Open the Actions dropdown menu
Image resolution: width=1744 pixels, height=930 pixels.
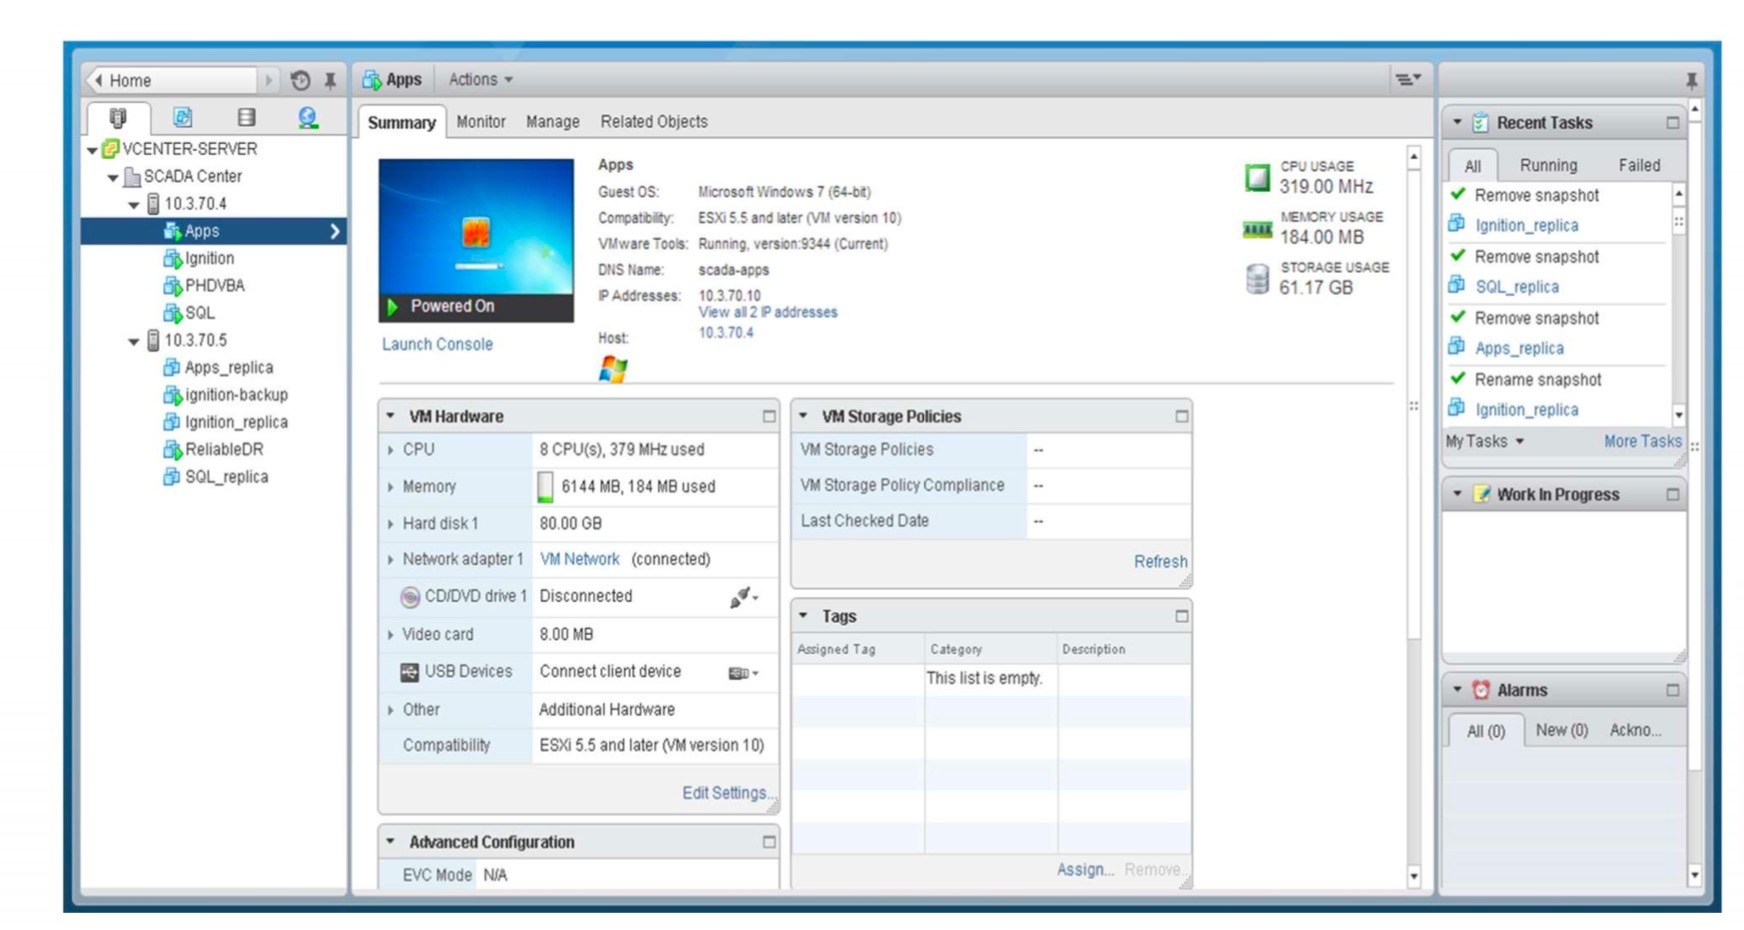pyautogui.click(x=480, y=79)
